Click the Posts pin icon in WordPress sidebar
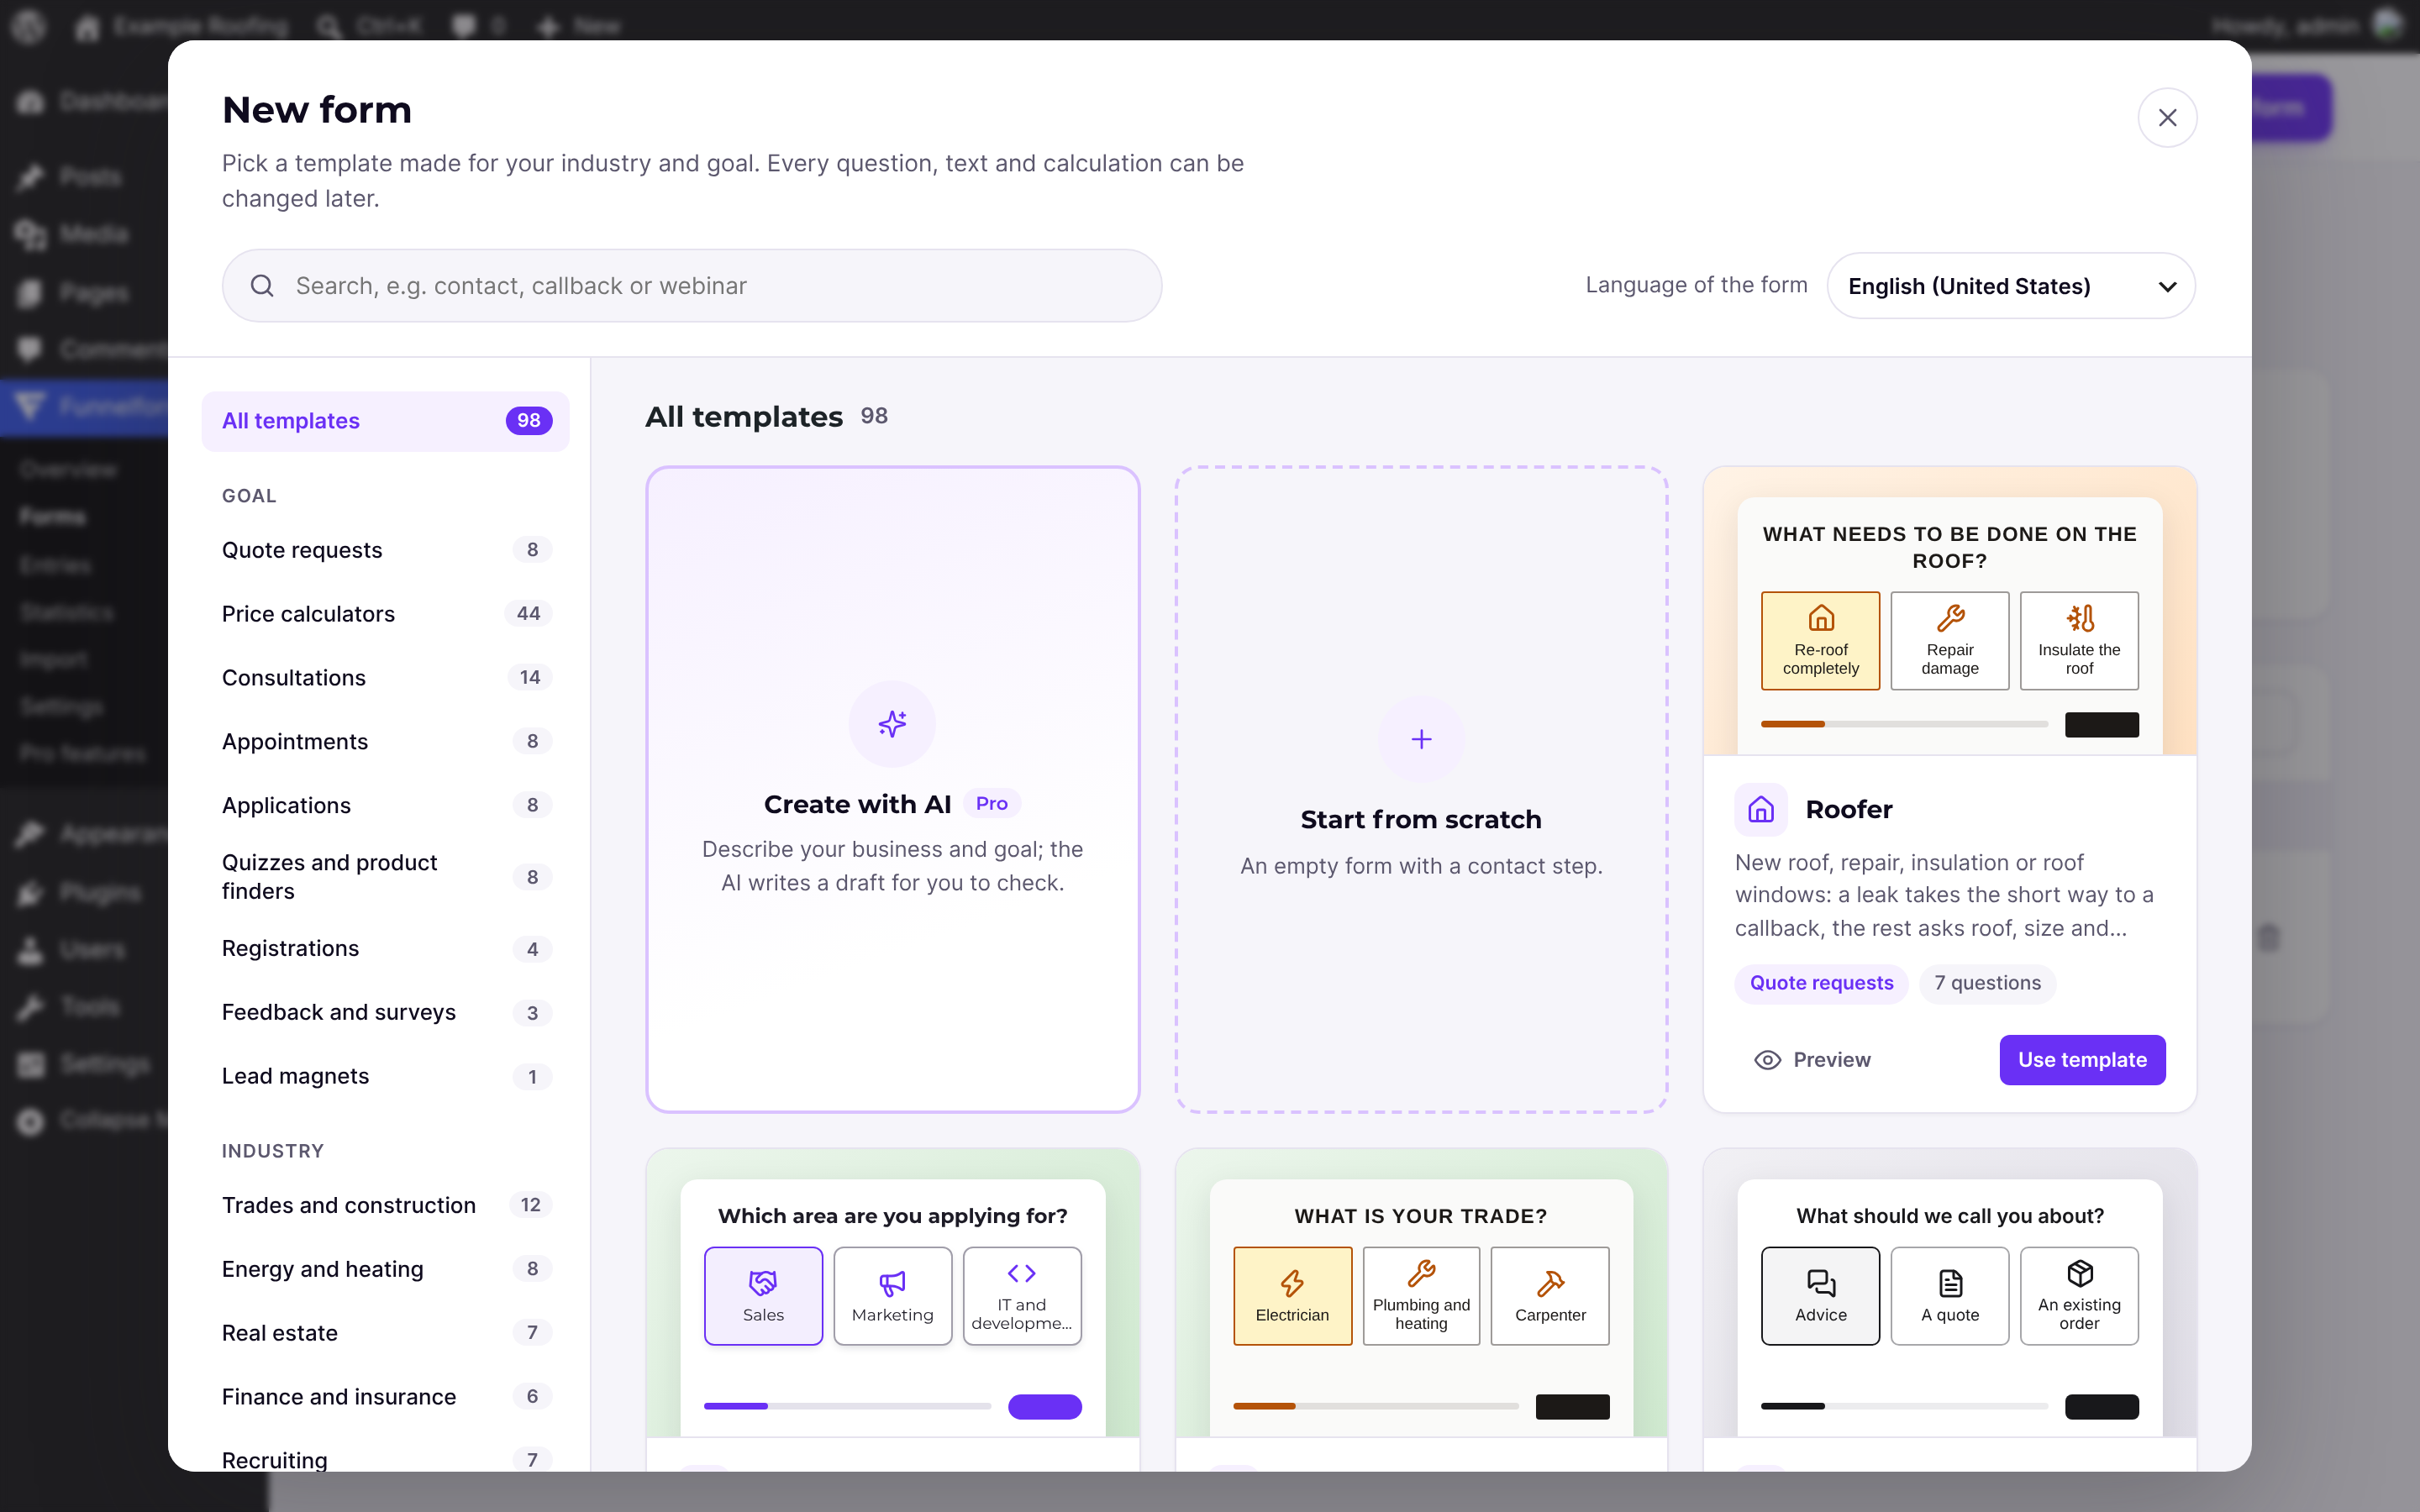2420x1512 pixels. tap(31, 177)
